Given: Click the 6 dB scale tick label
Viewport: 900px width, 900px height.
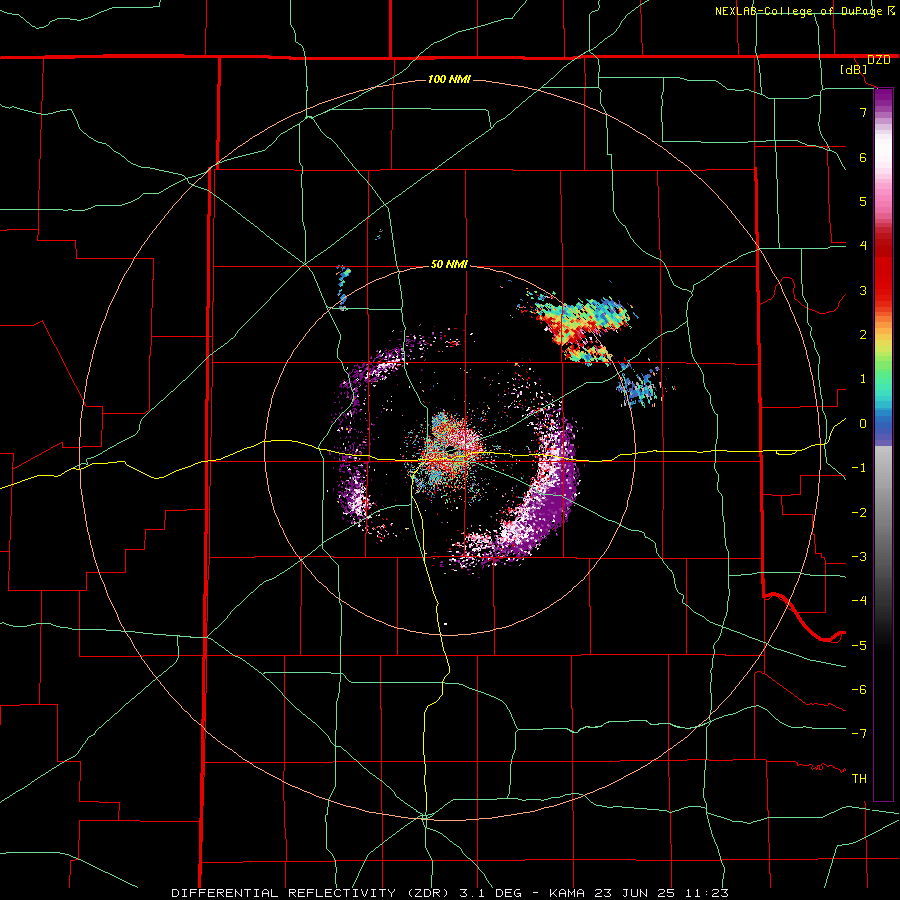Looking at the screenshot, I should pyautogui.click(x=863, y=157).
